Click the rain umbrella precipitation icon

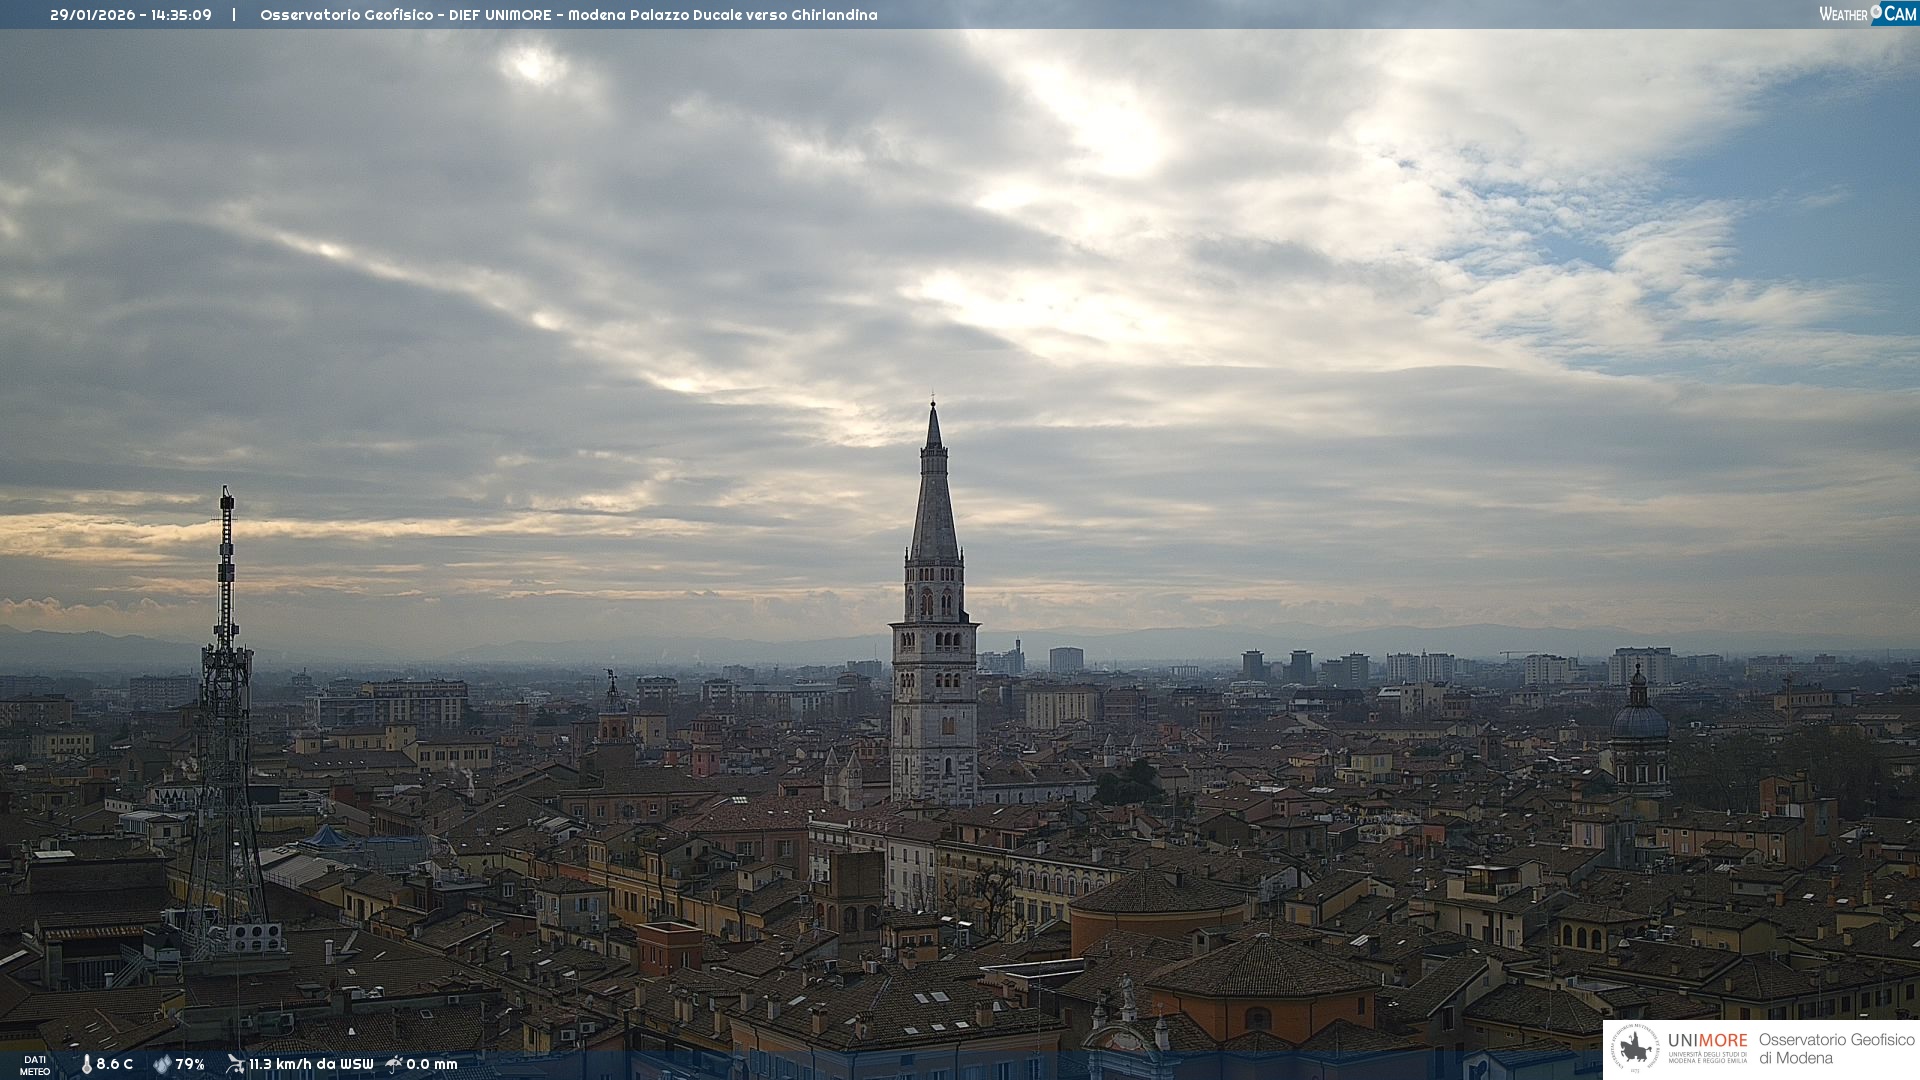(x=394, y=1064)
